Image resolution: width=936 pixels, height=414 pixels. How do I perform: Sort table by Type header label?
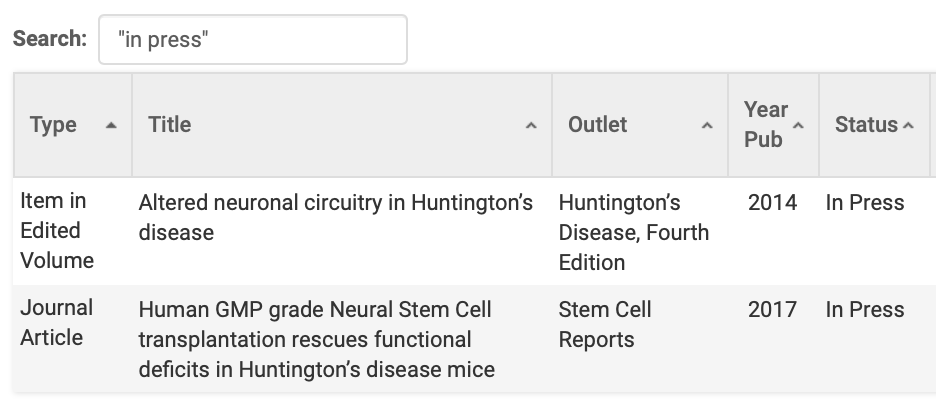pos(53,125)
